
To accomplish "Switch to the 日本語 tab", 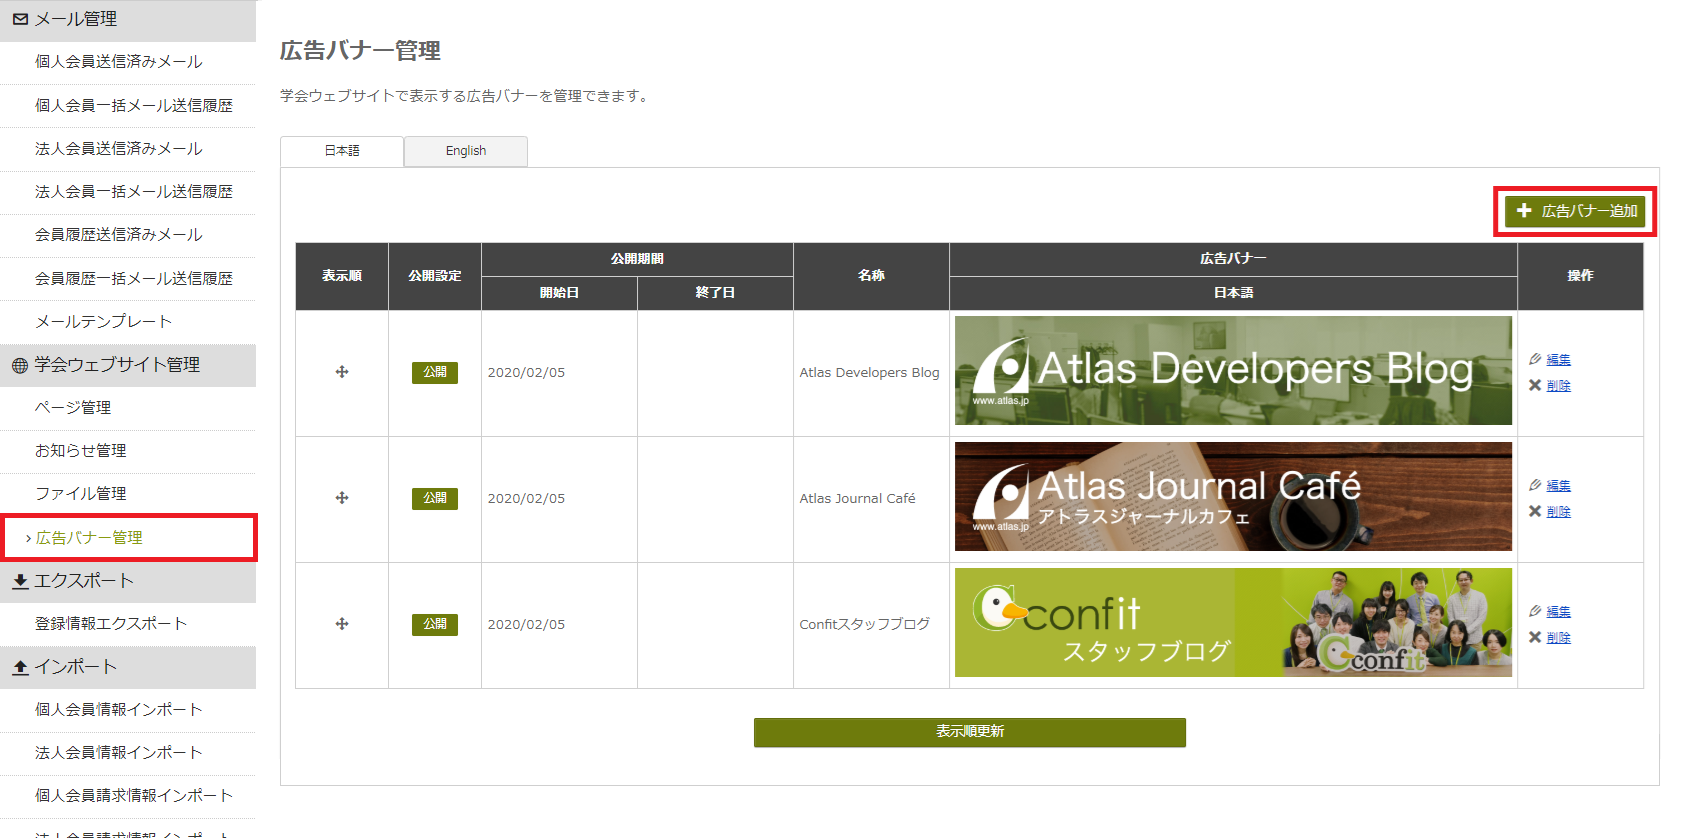I will (342, 151).
